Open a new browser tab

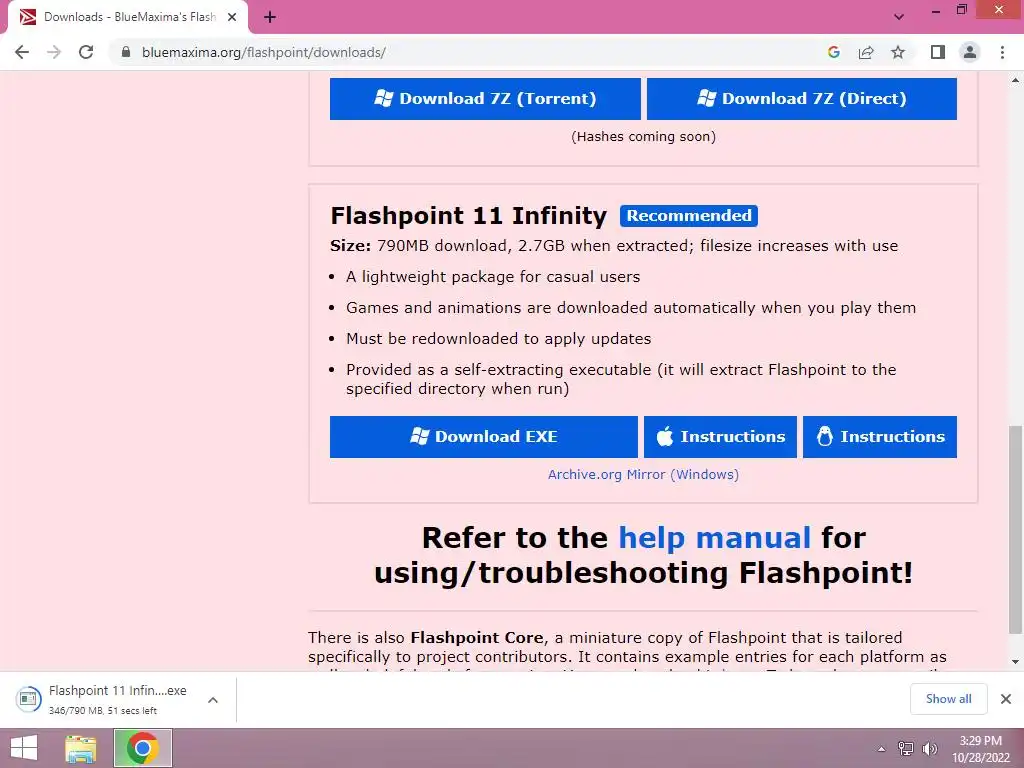tap(270, 17)
